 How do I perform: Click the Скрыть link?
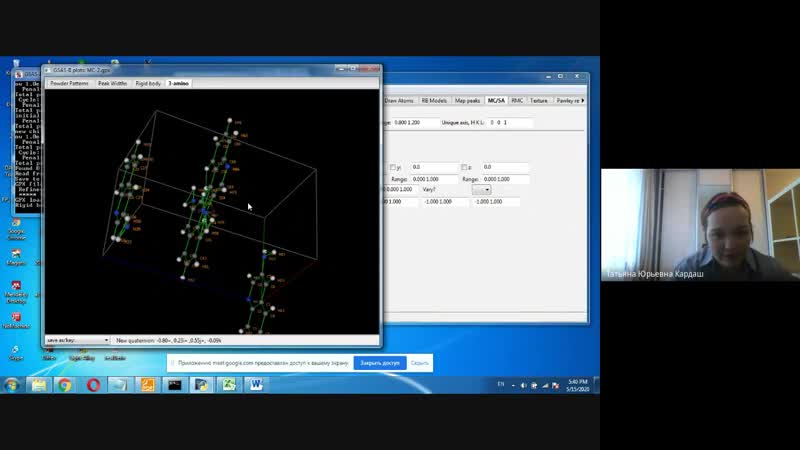click(419, 363)
